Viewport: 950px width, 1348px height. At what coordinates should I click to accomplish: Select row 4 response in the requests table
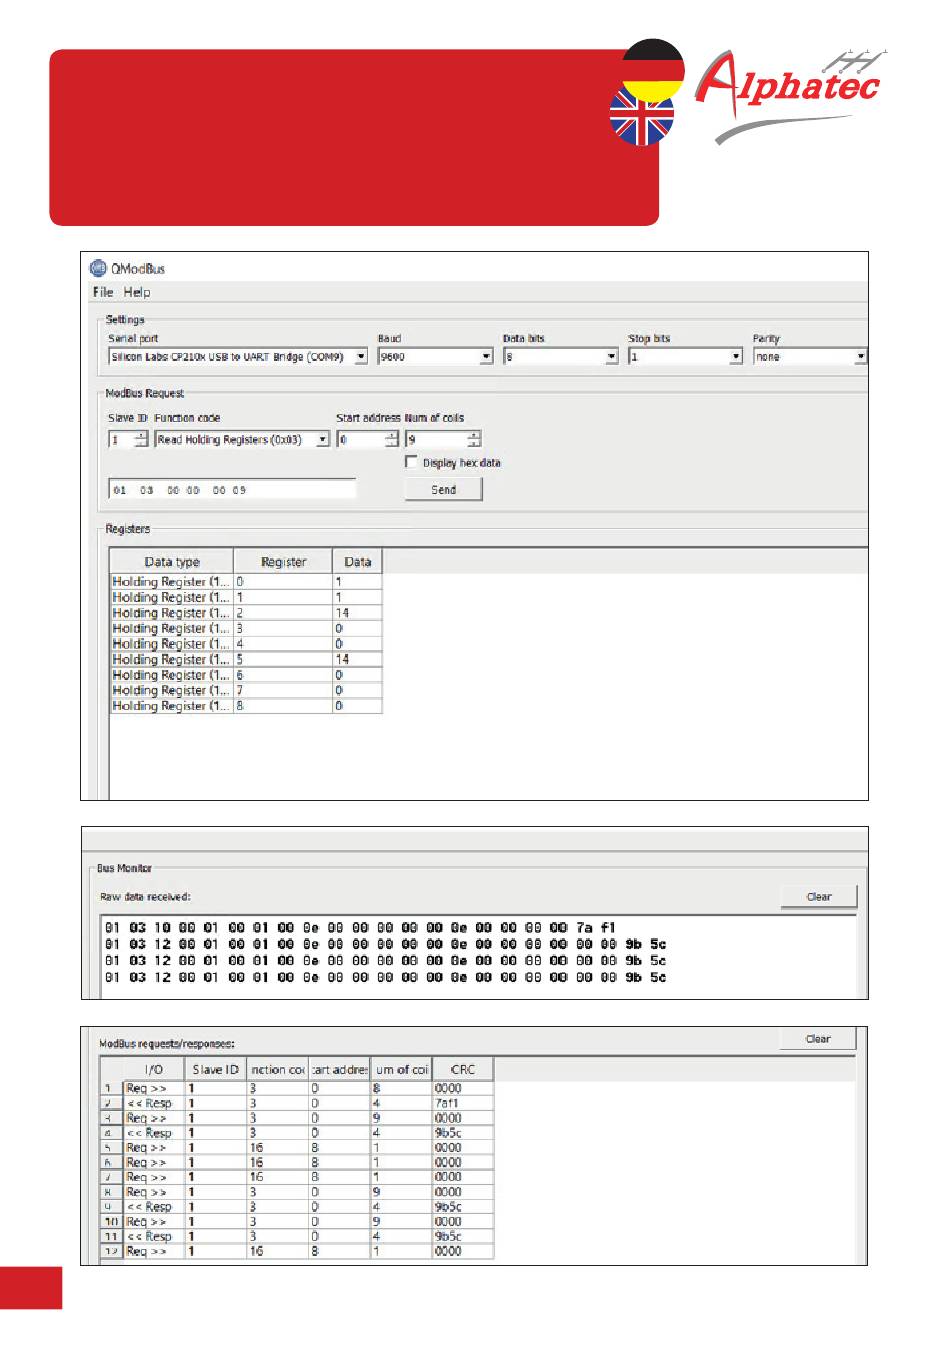coord(297,1133)
